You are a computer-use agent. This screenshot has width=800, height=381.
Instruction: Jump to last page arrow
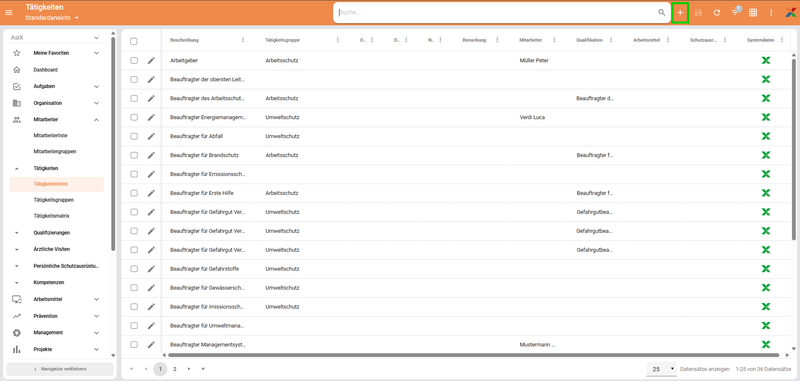(204, 369)
